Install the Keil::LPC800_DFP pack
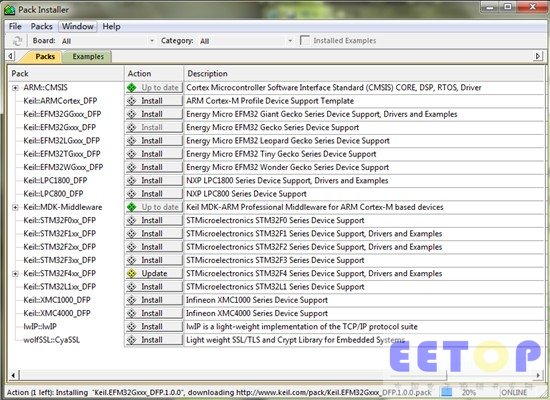The width and height of the screenshot is (550, 400). pos(154,194)
